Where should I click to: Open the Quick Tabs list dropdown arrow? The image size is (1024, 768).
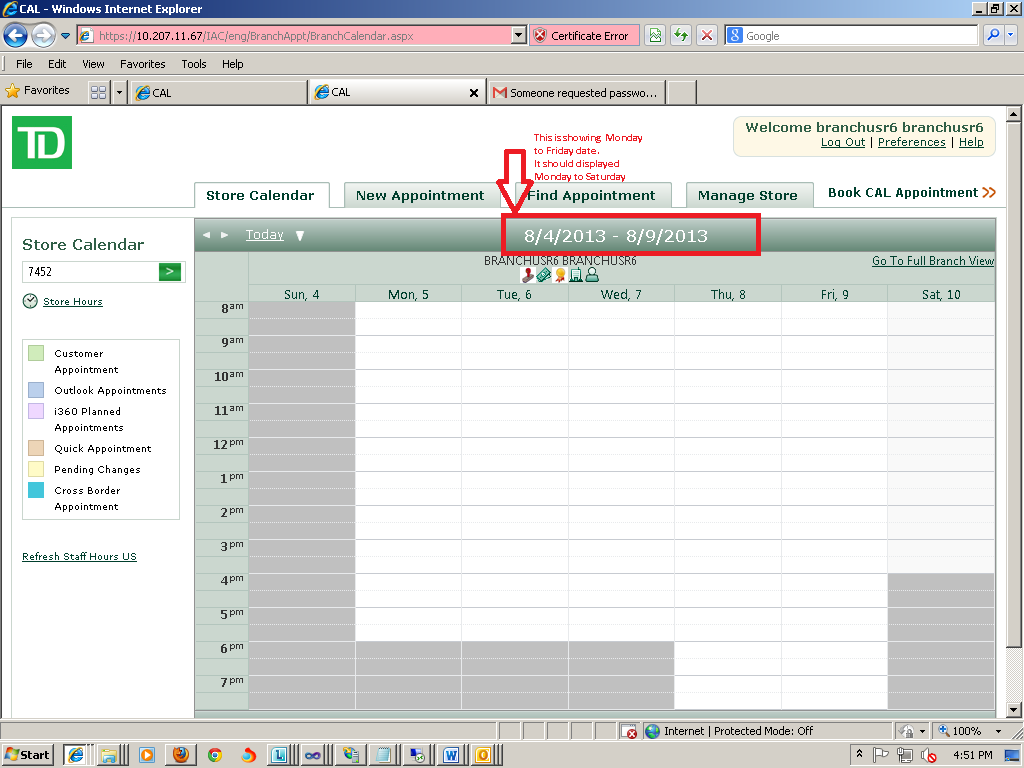tap(119, 93)
